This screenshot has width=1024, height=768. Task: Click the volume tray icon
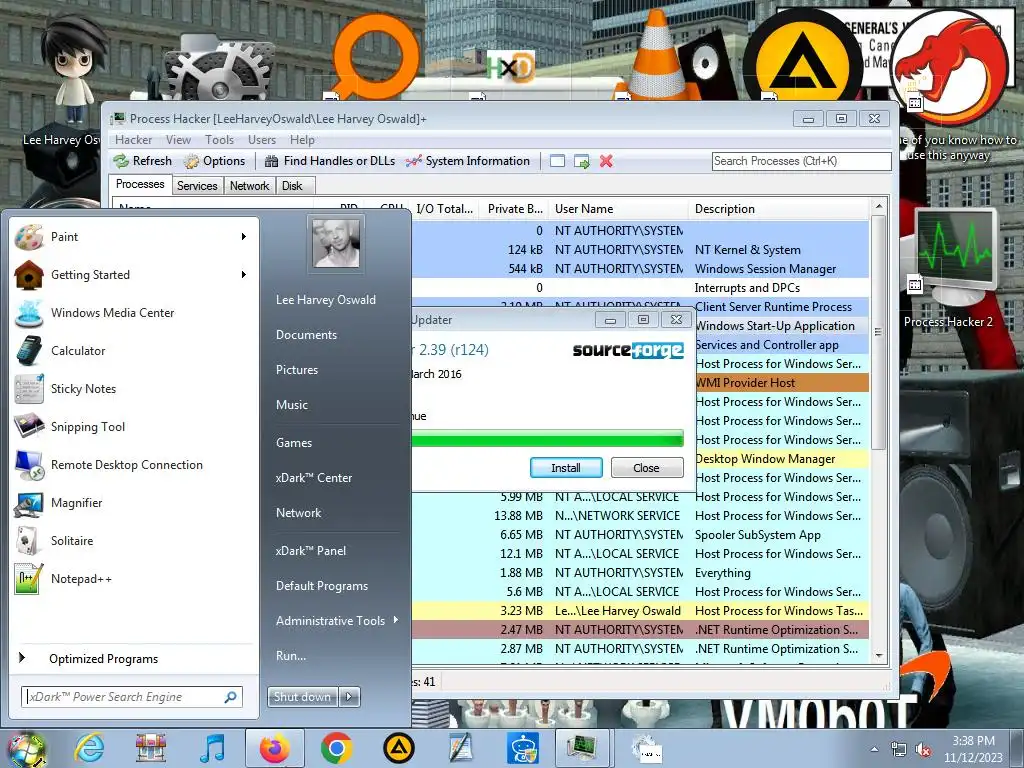coord(924,750)
